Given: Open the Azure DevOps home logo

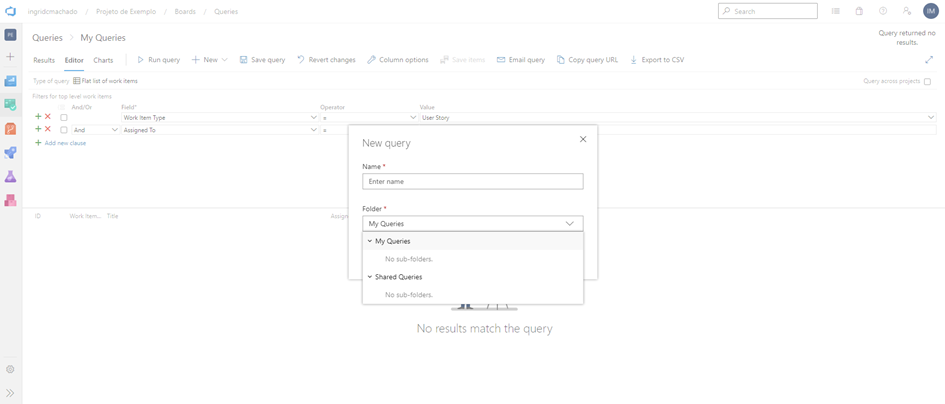Looking at the screenshot, I should tap(10, 11).
